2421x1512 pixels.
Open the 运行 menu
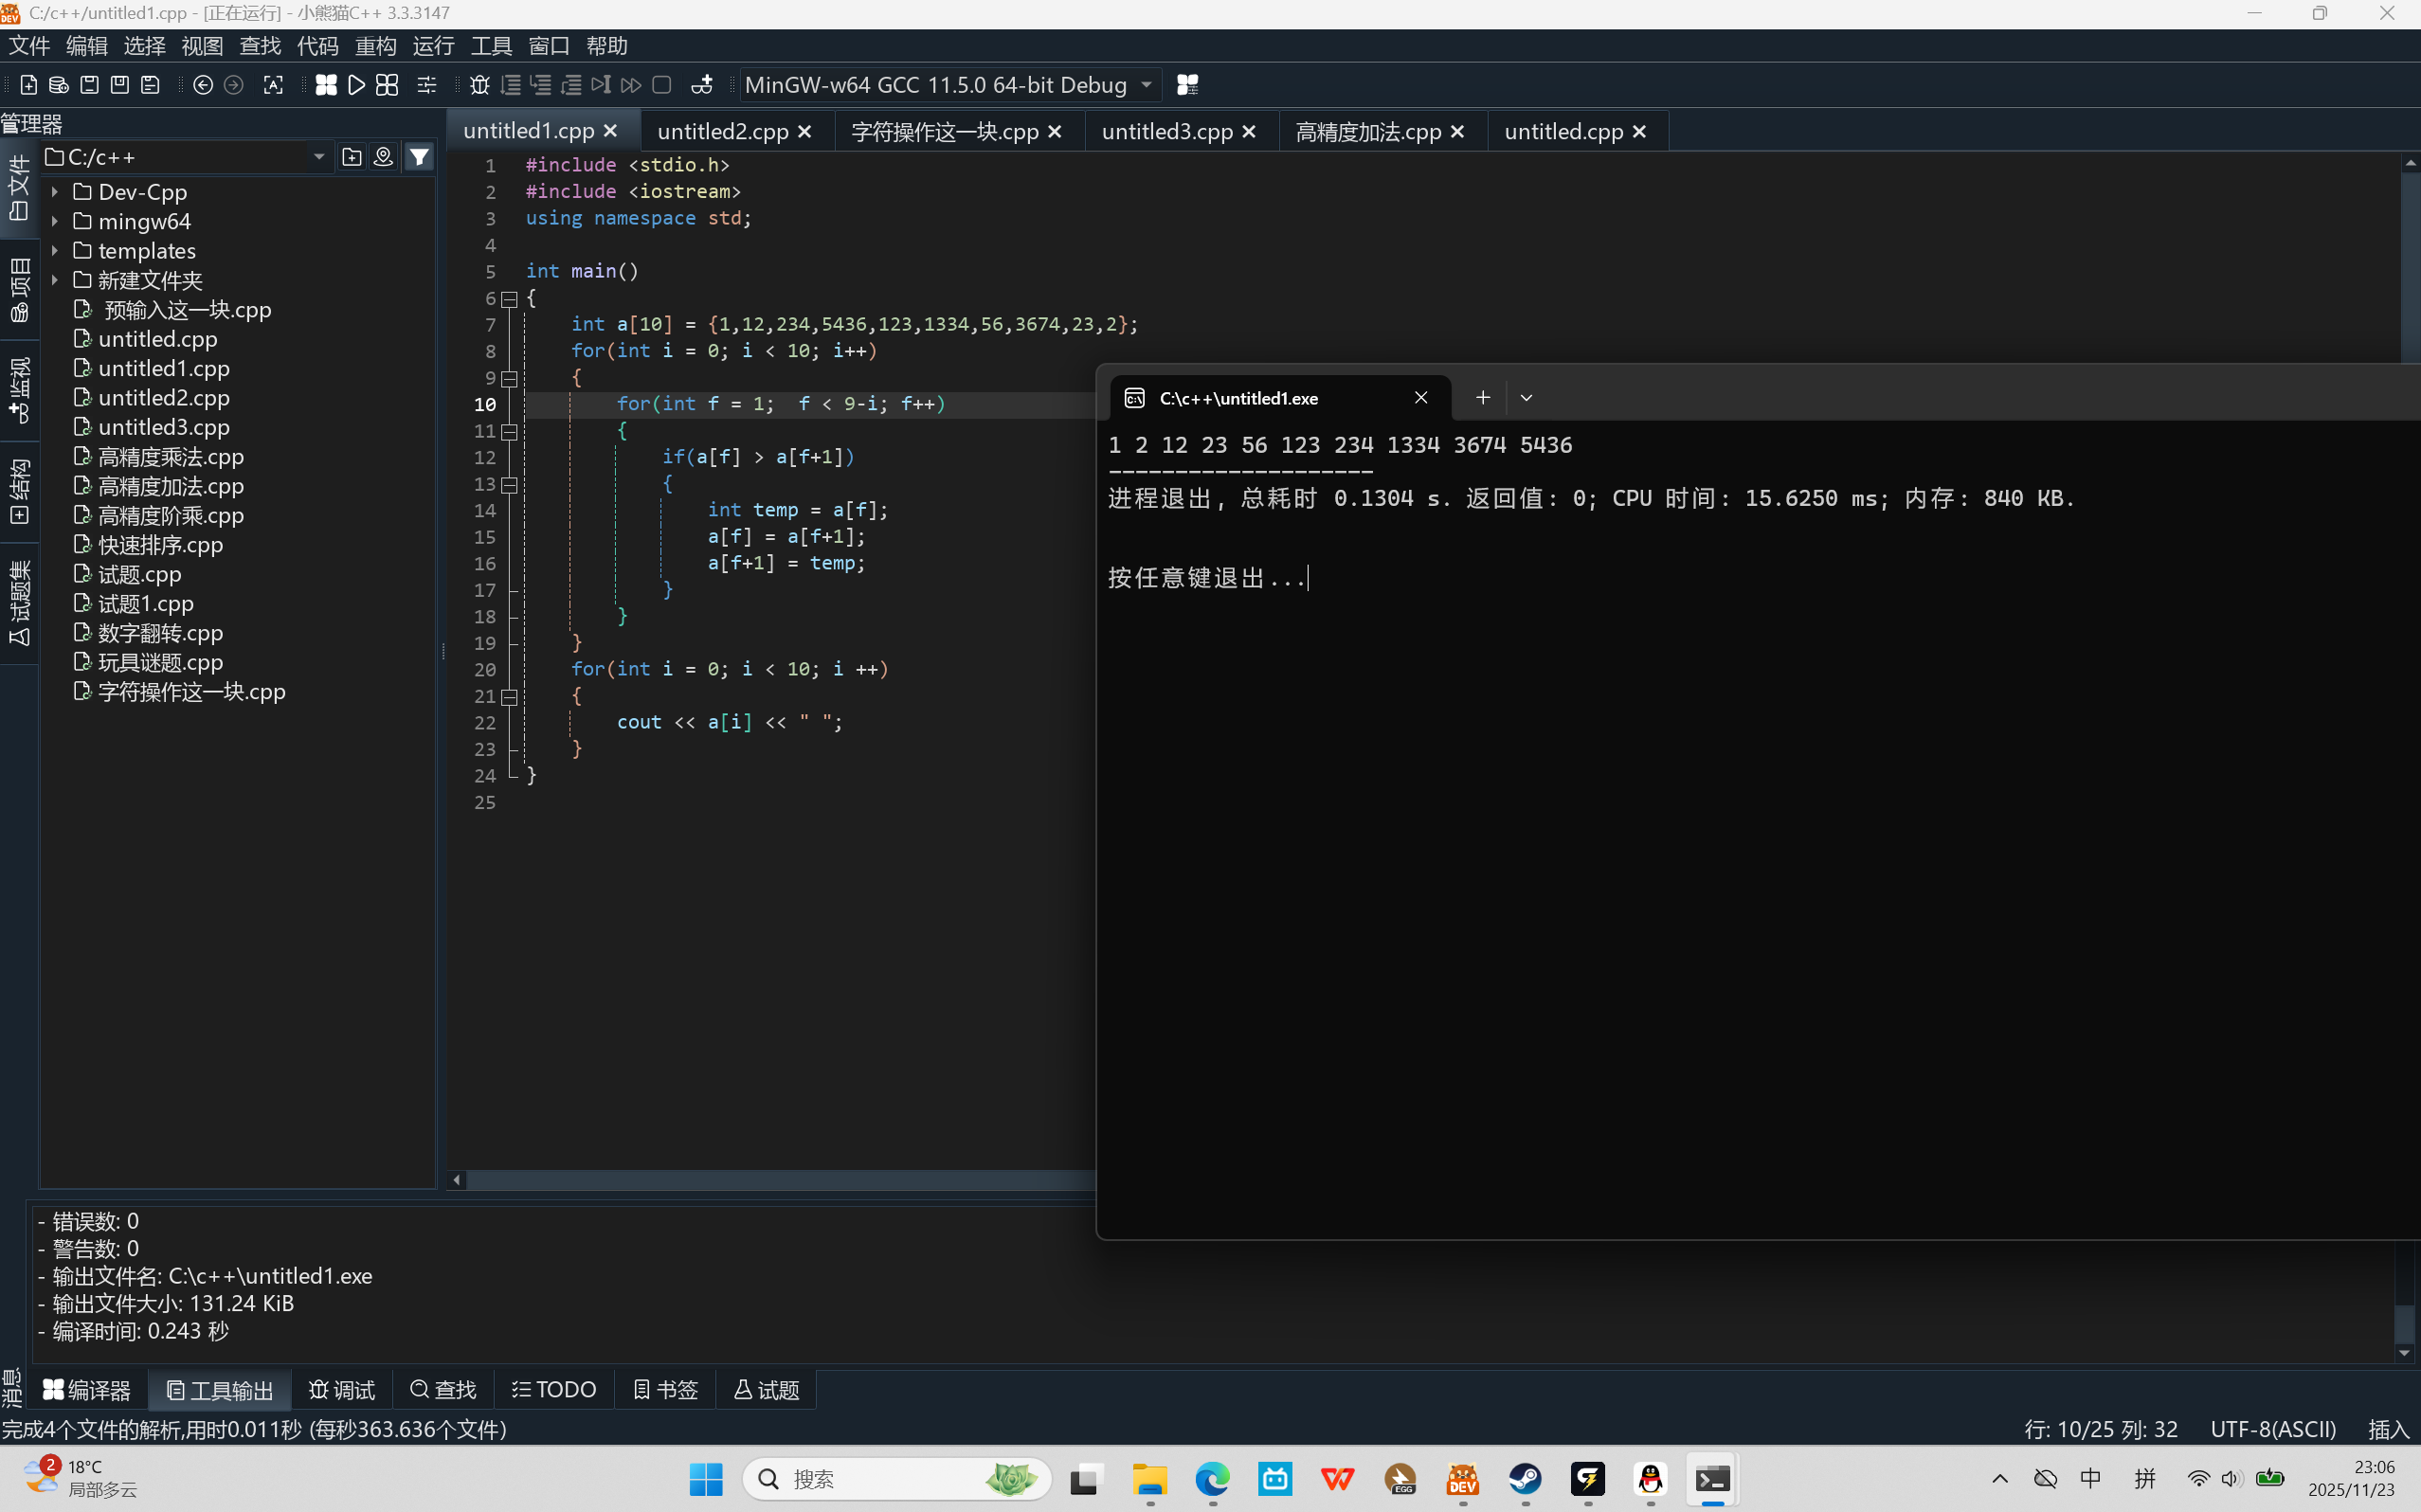pos(433,46)
